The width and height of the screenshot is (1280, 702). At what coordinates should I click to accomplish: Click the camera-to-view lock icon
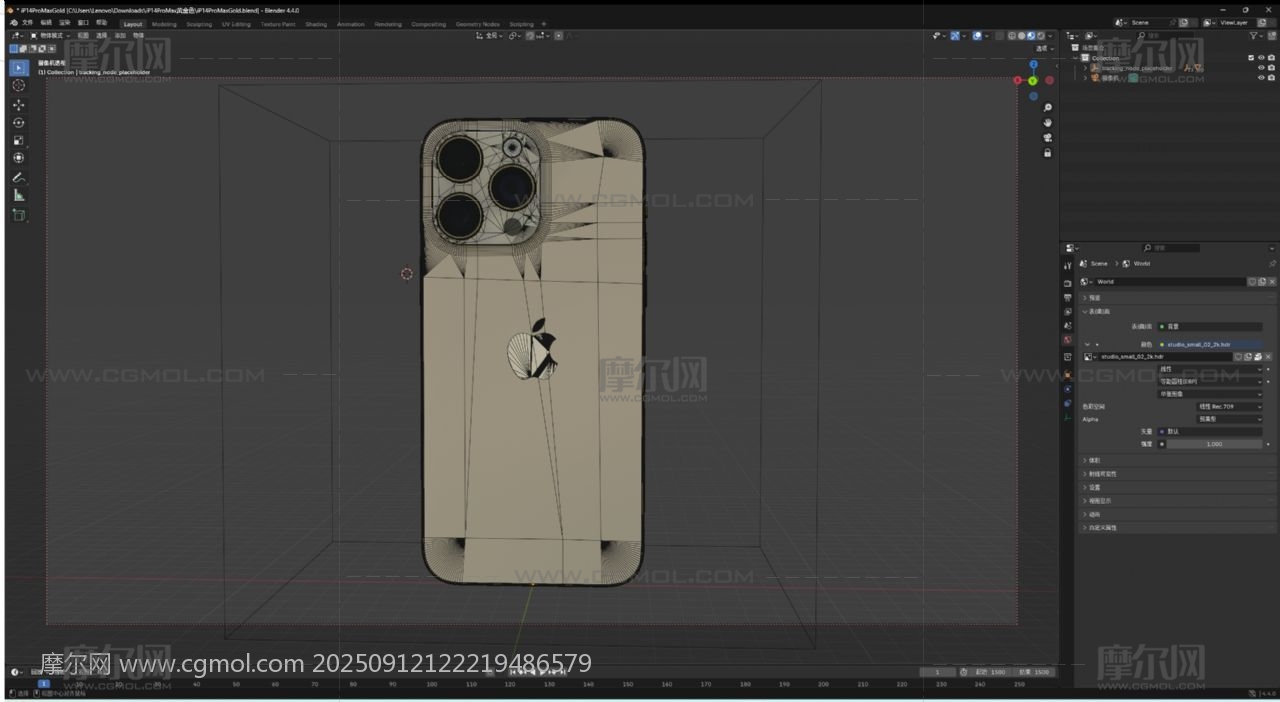[x=1047, y=153]
